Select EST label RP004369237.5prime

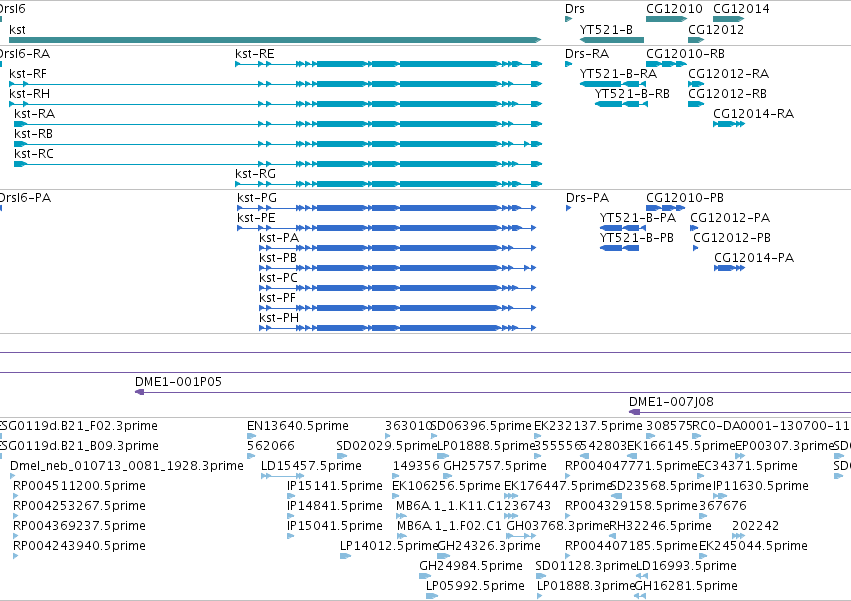click(79, 527)
